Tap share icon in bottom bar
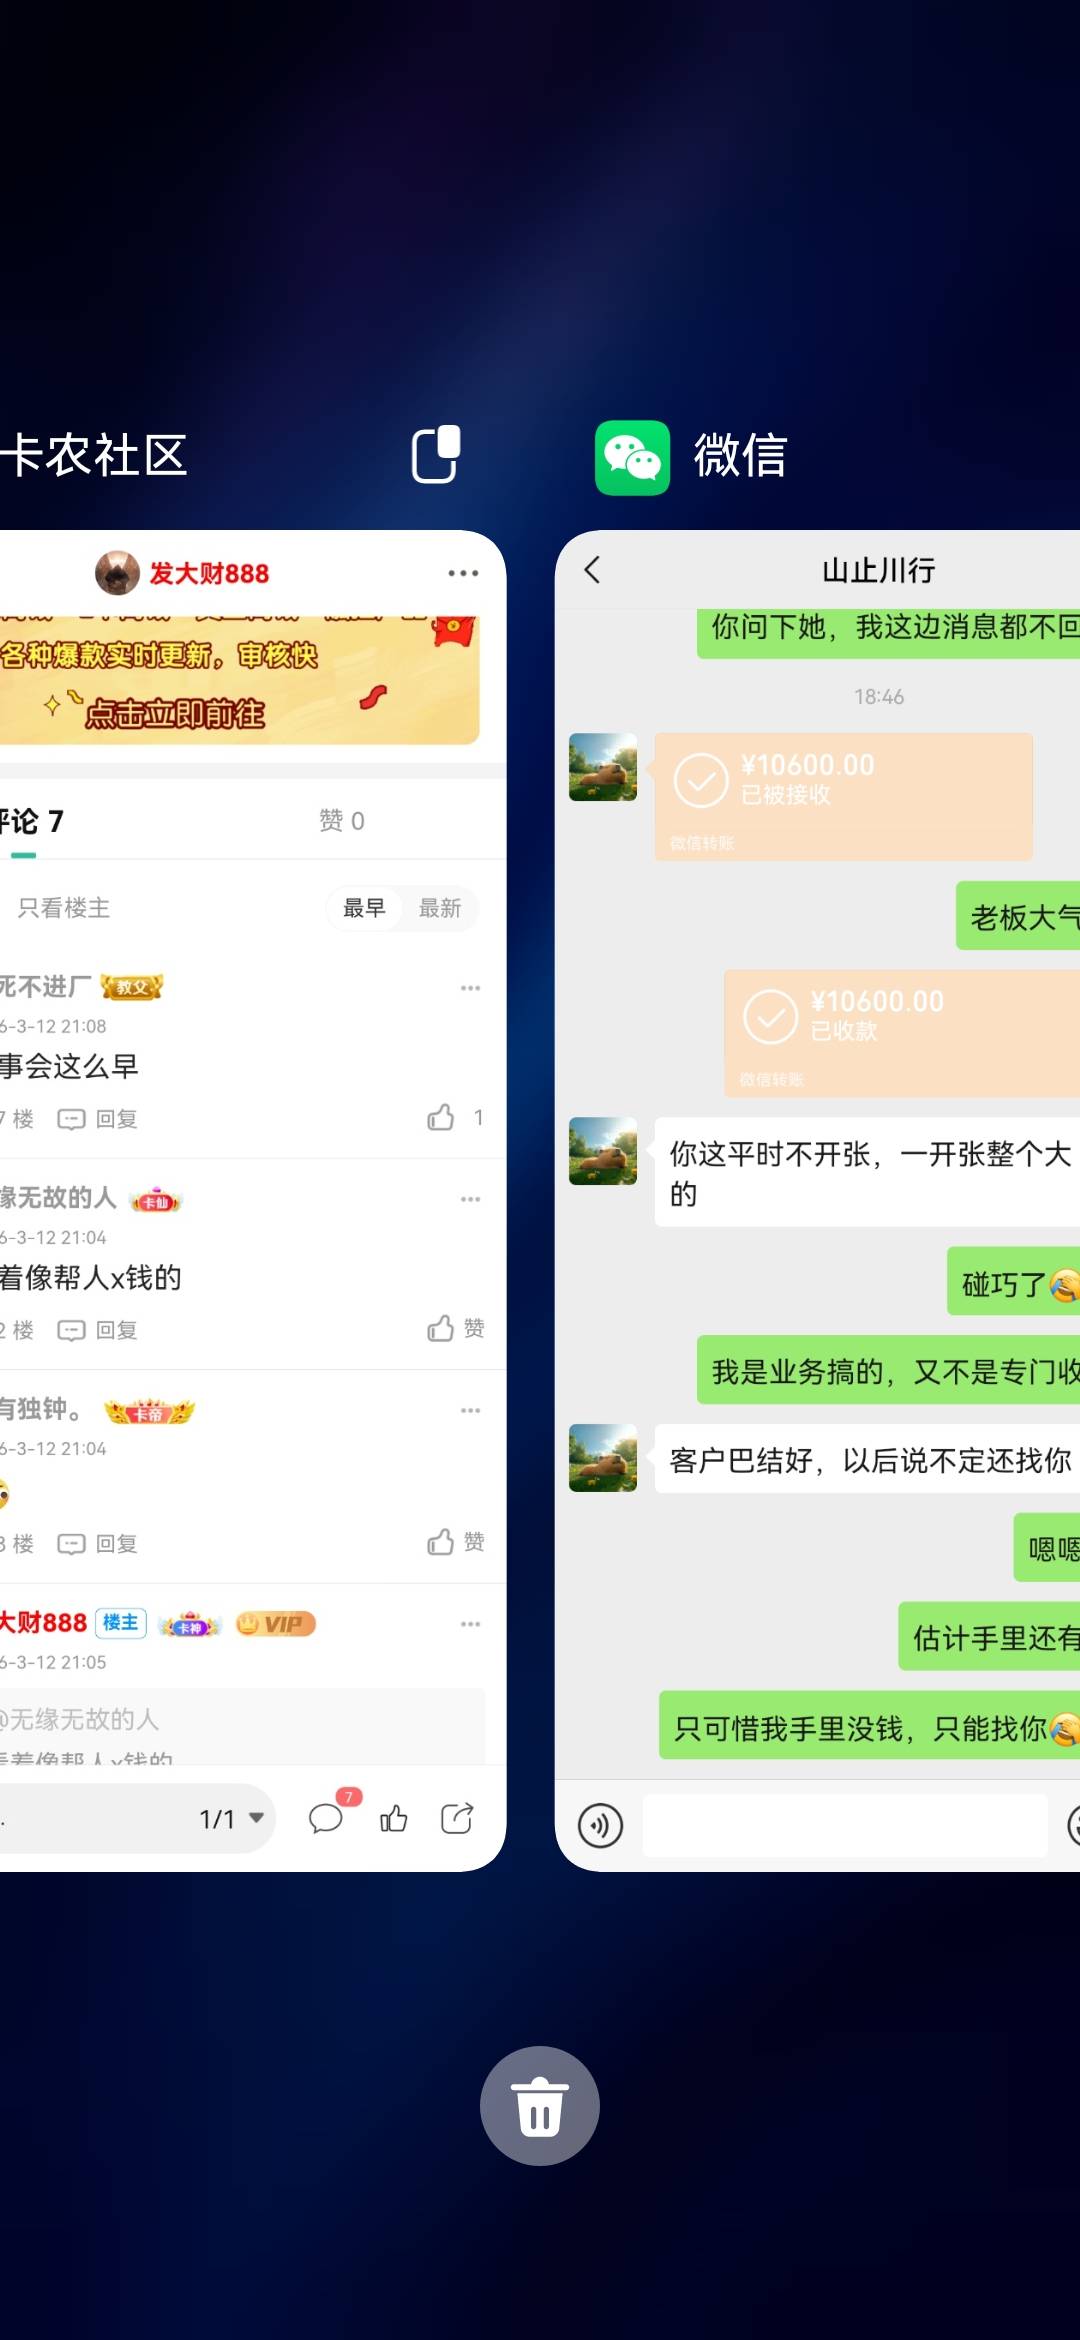Image resolution: width=1080 pixels, height=2340 pixels. click(x=457, y=1818)
